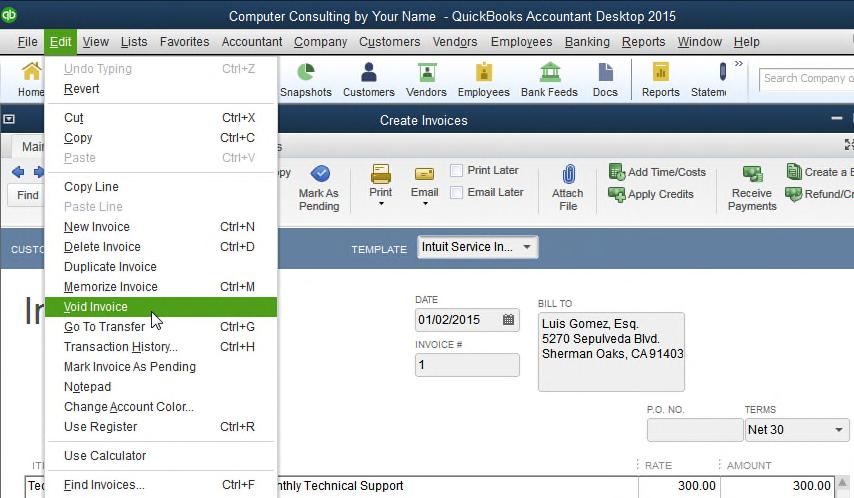Open Vendors center icon
854x498 pixels.
coord(426,80)
